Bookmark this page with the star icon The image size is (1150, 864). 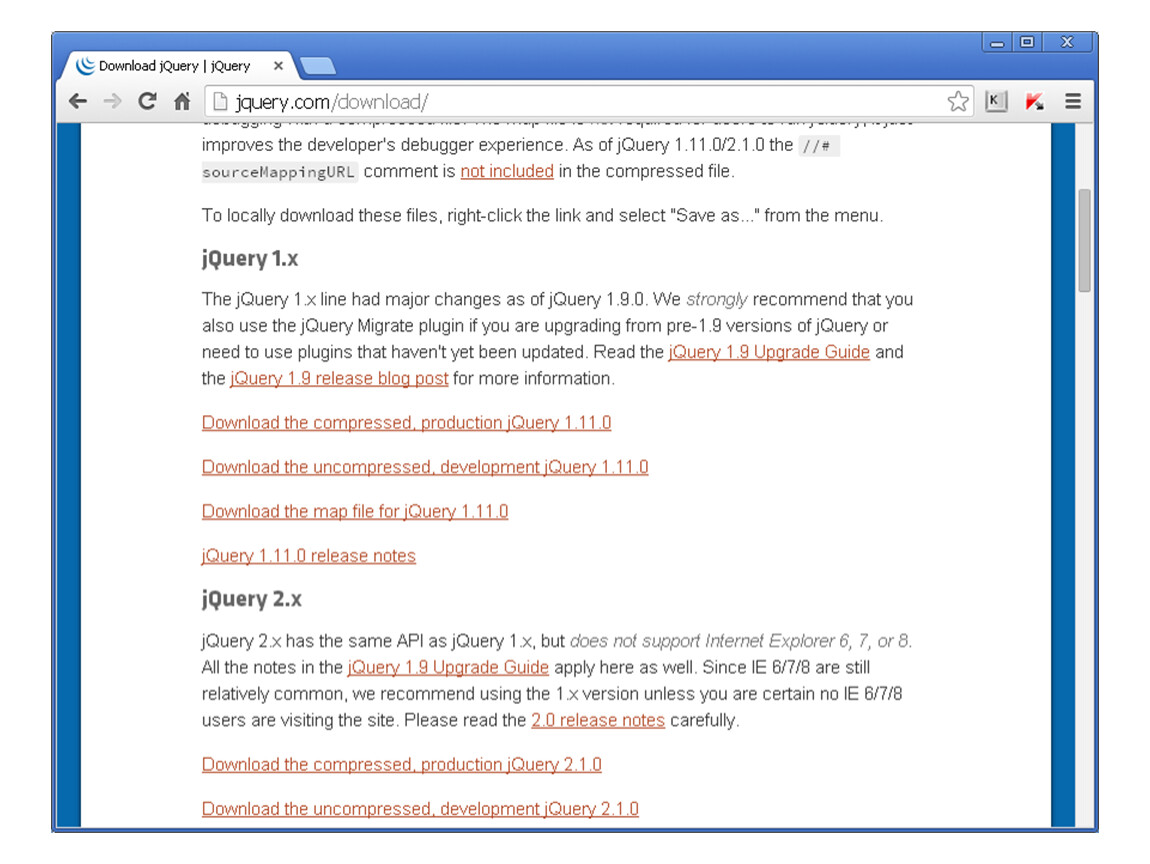[957, 101]
